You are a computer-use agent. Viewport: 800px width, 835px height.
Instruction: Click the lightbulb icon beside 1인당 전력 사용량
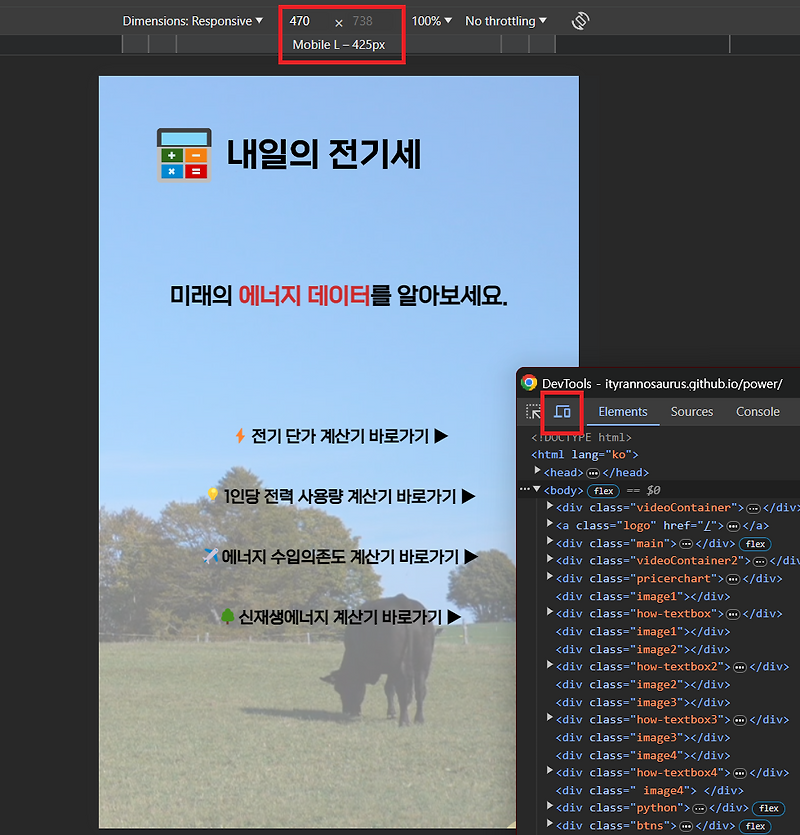click(211, 496)
